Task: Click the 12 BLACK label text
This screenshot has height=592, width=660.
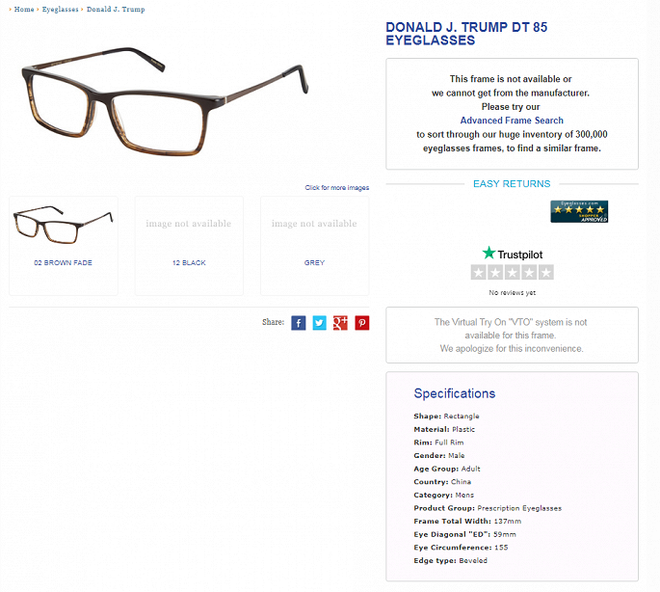Action: [189, 263]
